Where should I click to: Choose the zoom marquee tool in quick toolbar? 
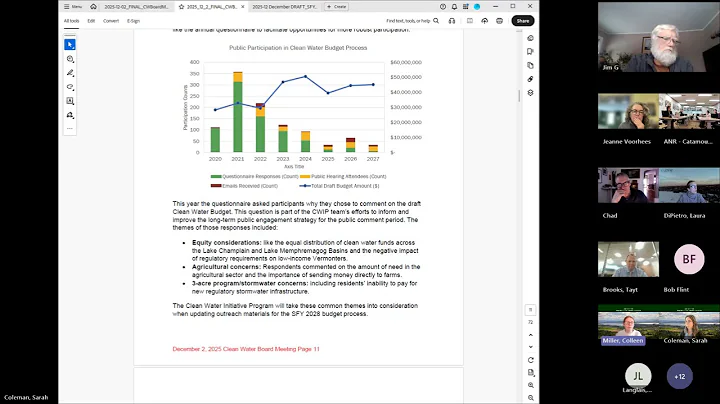[70, 59]
